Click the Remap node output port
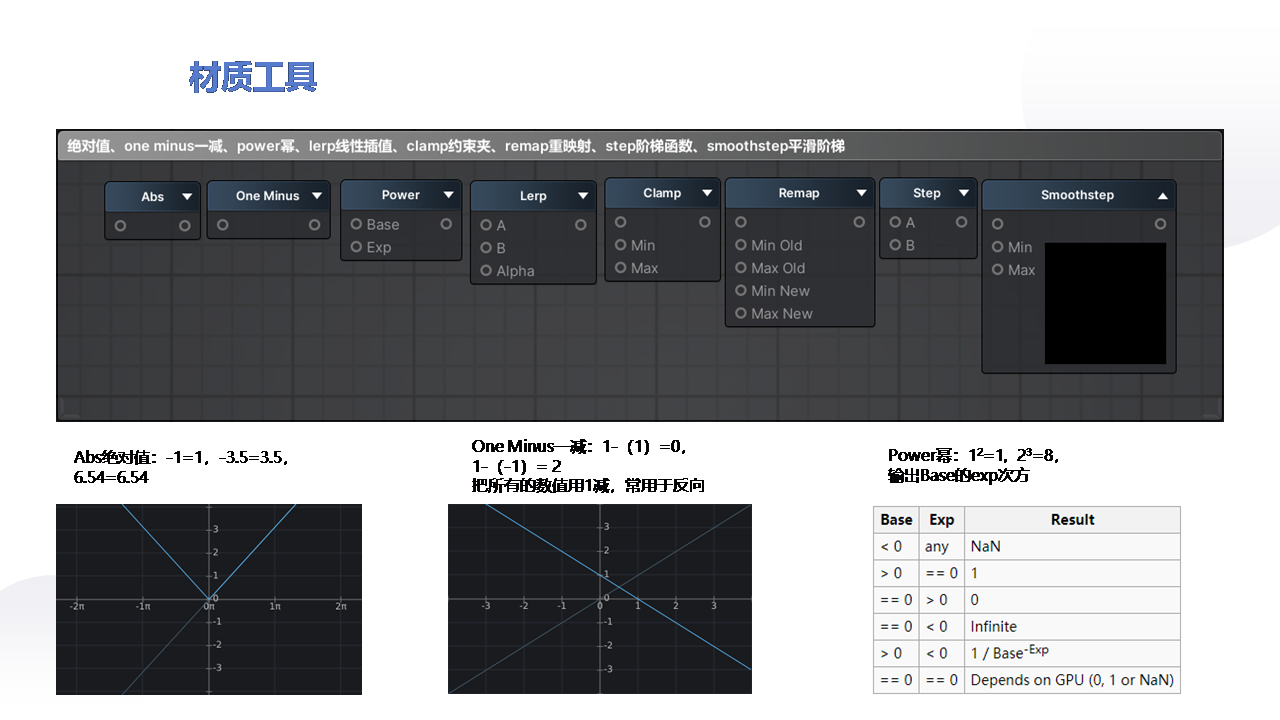The width and height of the screenshot is (1280, 720). (x=859, y=222)
